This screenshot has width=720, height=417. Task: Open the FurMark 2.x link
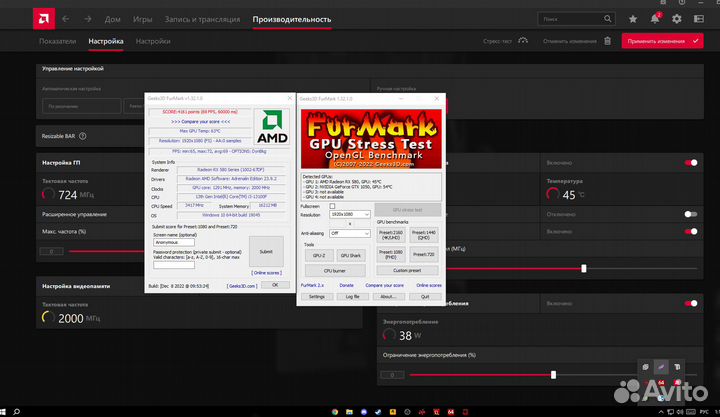pyautogui.click(x=312, y=285)
